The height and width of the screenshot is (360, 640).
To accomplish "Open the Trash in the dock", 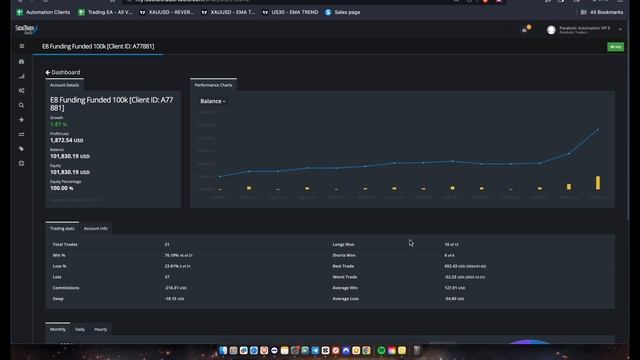I will click(417, 350).
